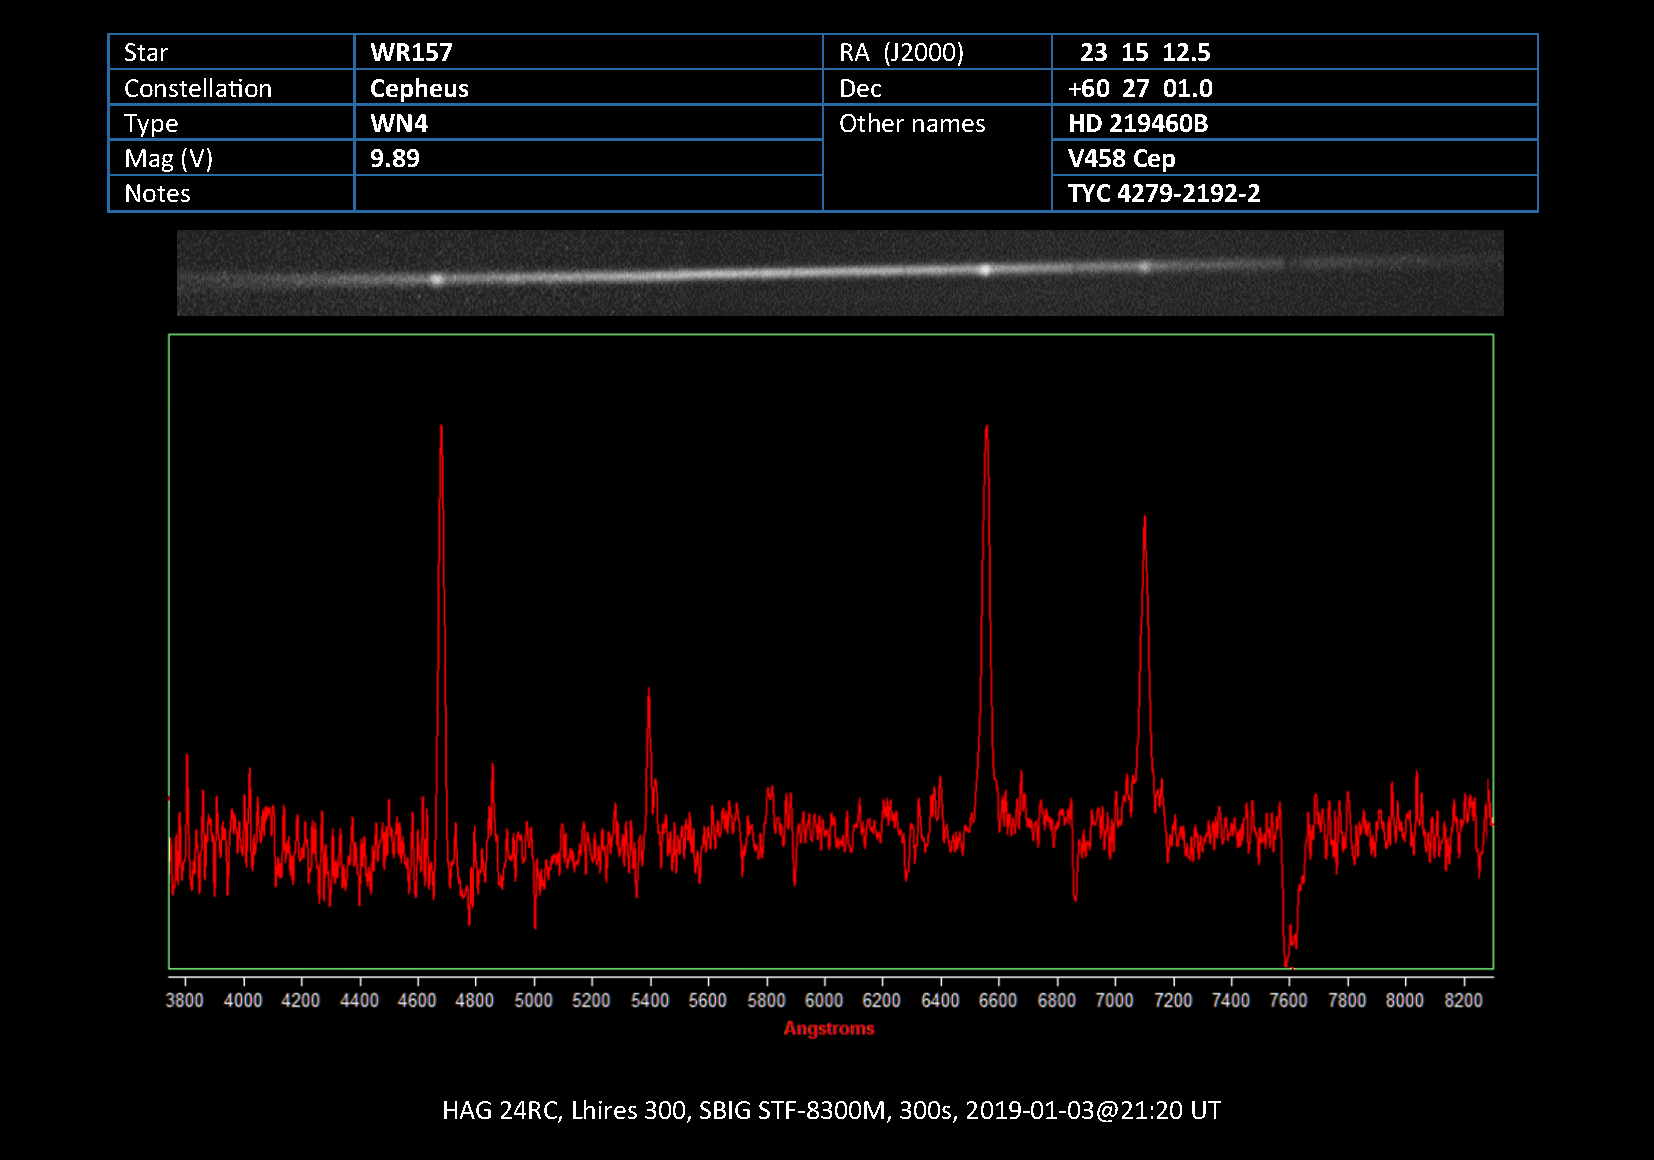Select the TYC 4279-2192-2 entry
Screen dimensions: 1654x1160
tap(1164, 193)
